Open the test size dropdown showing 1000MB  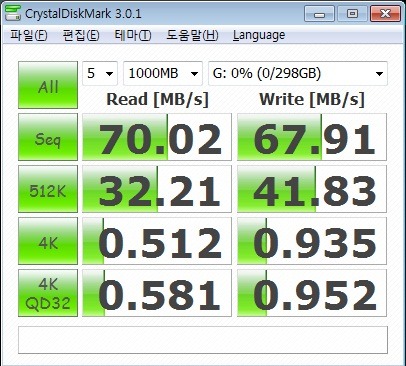coord(163,73)
